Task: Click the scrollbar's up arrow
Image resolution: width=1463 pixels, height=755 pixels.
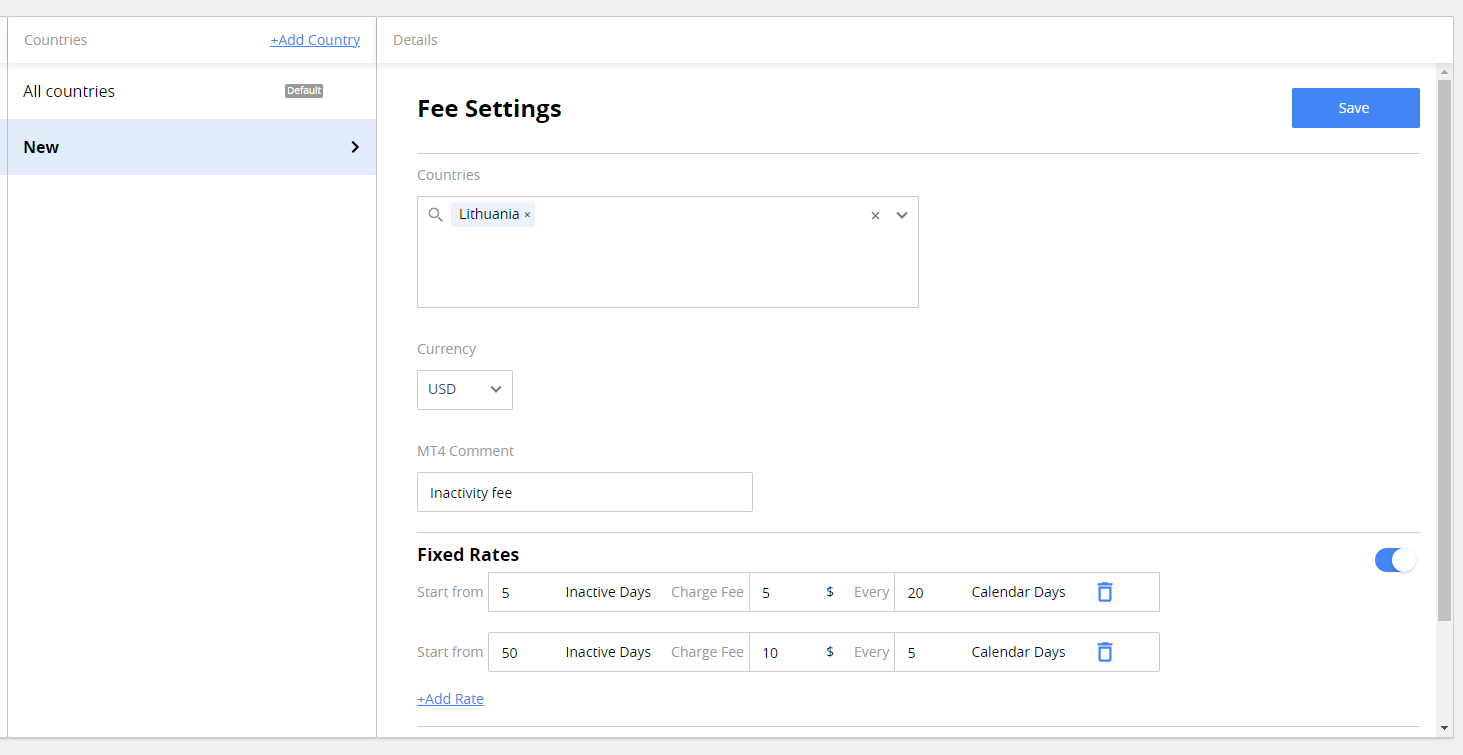Action: click(1443, 71)
